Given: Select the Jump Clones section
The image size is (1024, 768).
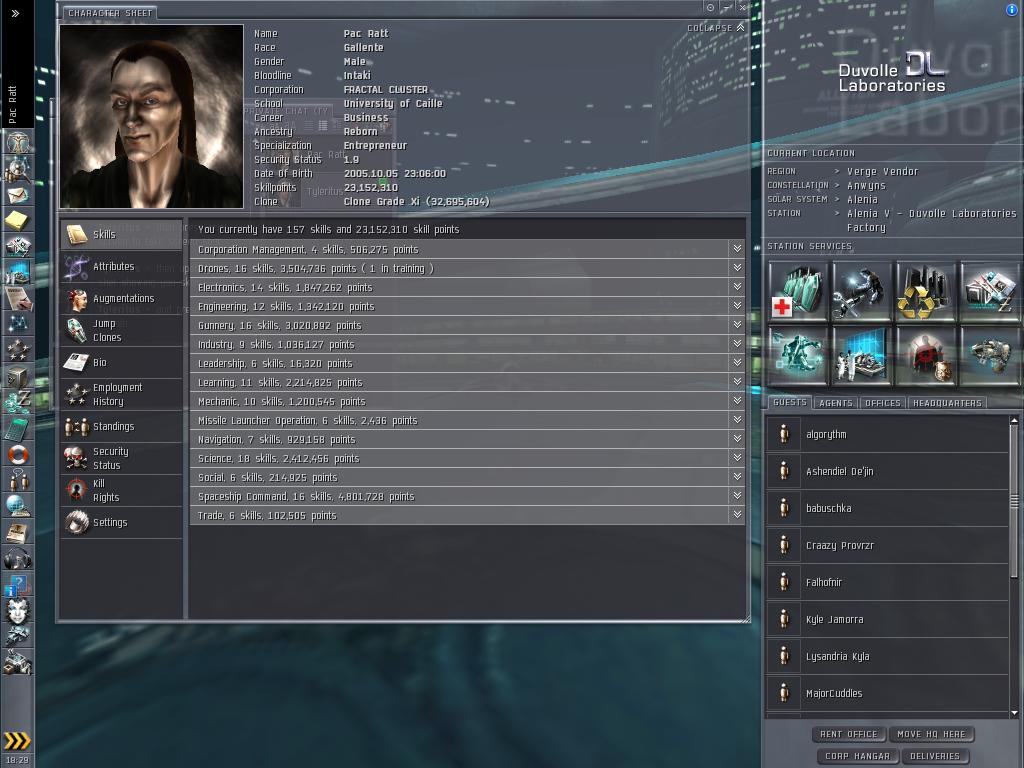Looking at the screenshot, I should click(x=121, y=330).
